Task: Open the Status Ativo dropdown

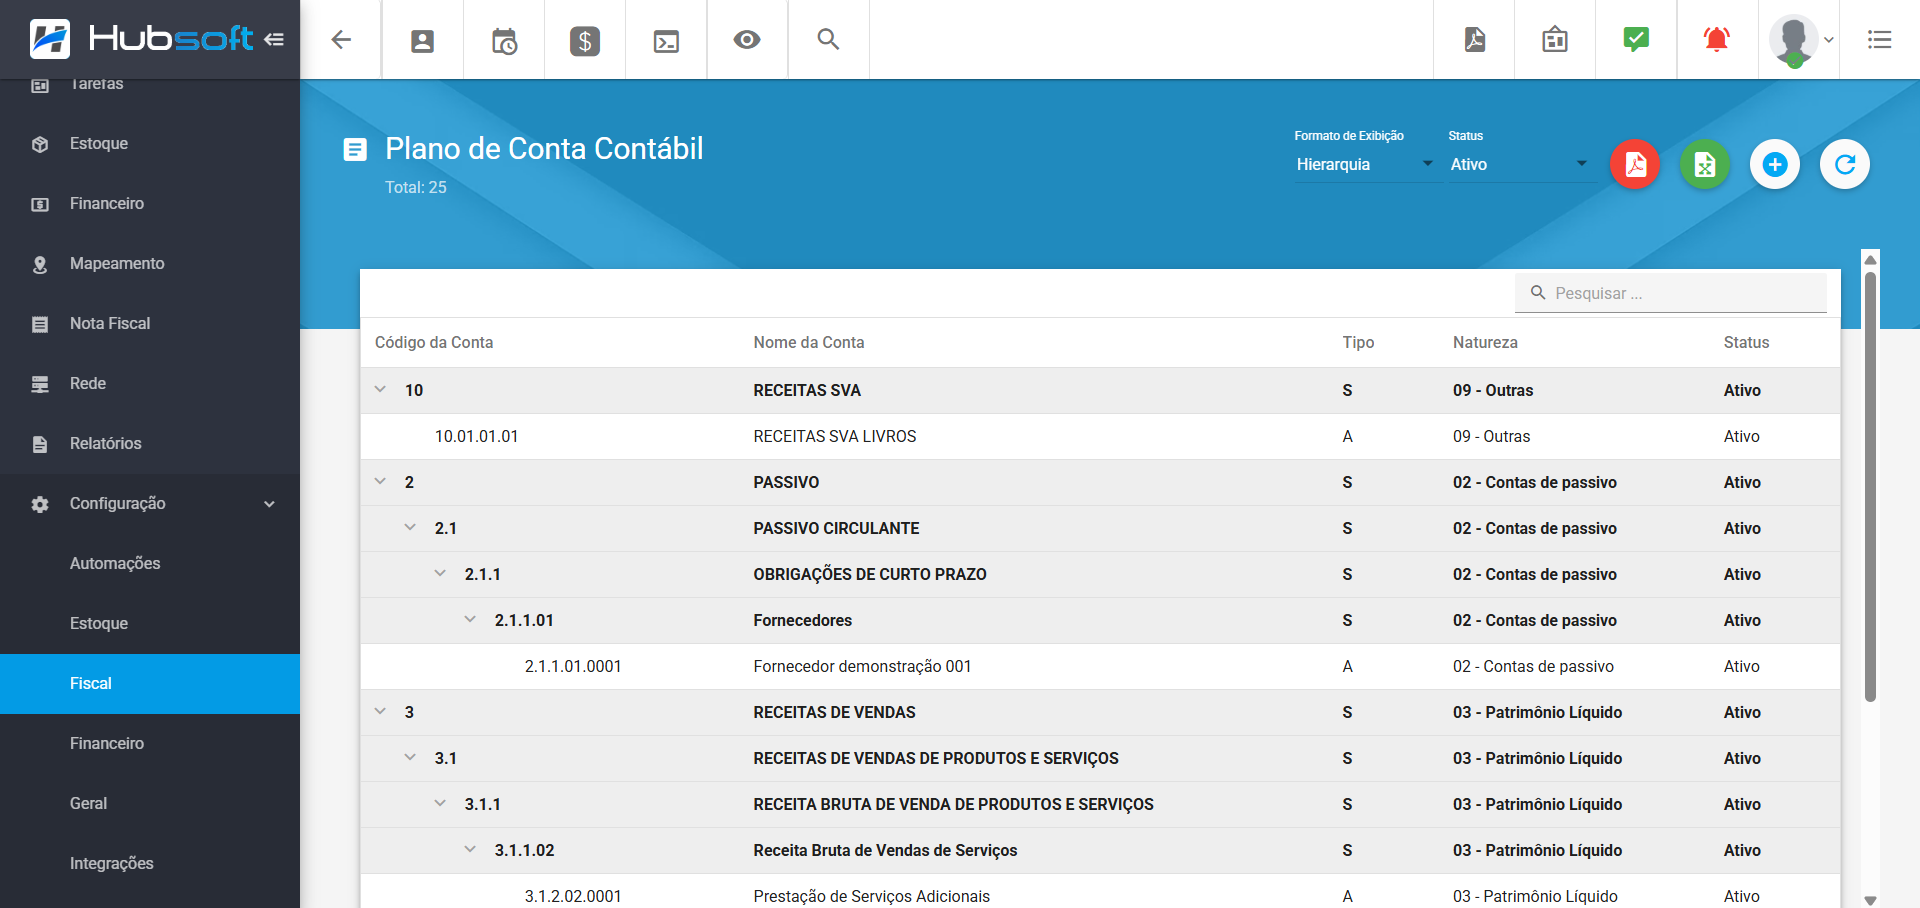Action: (1518, 164)
